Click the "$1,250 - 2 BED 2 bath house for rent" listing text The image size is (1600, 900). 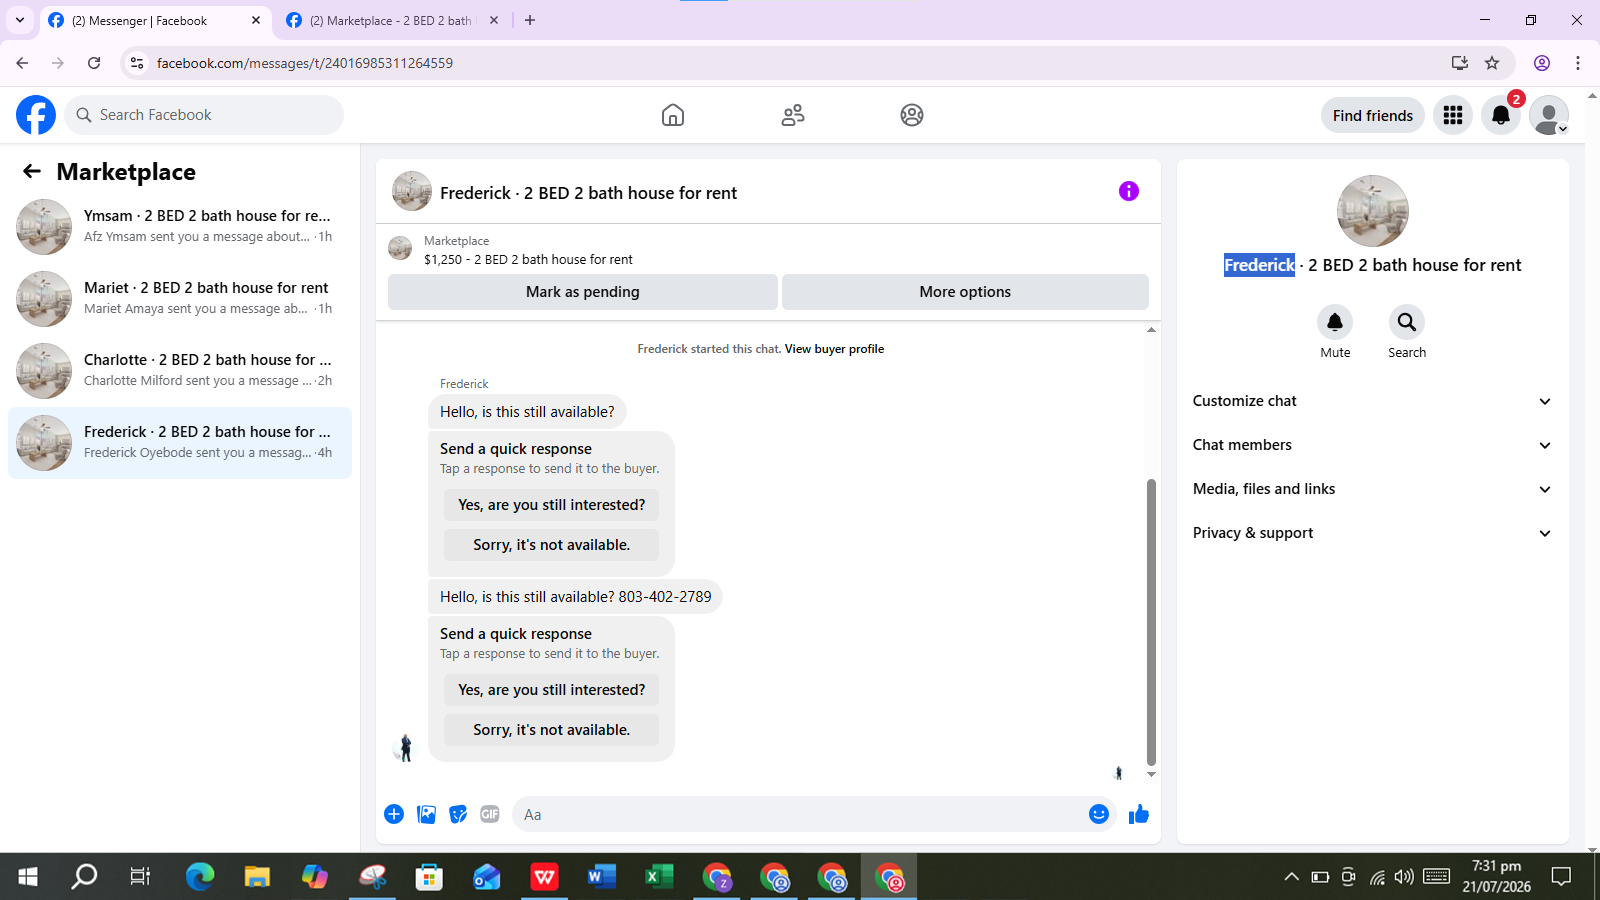(x=528, y=259)
